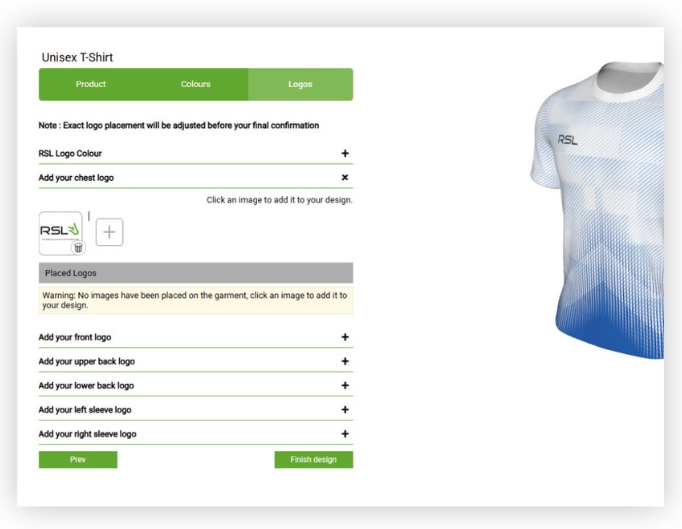Image resolution: width=682 pixels, height=529 pixels.
Task: Click plus icon beside right sleeve logo
Action: (x=345, y=434)
